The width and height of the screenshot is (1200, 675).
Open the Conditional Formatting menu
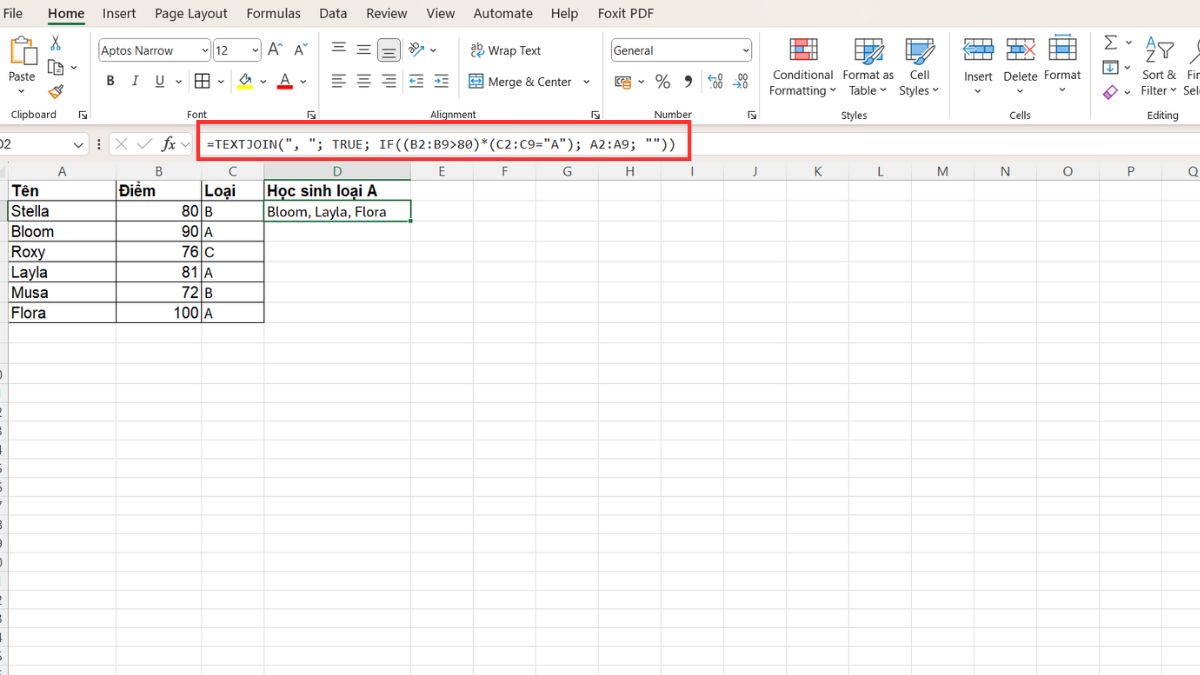tap(802, 68)
